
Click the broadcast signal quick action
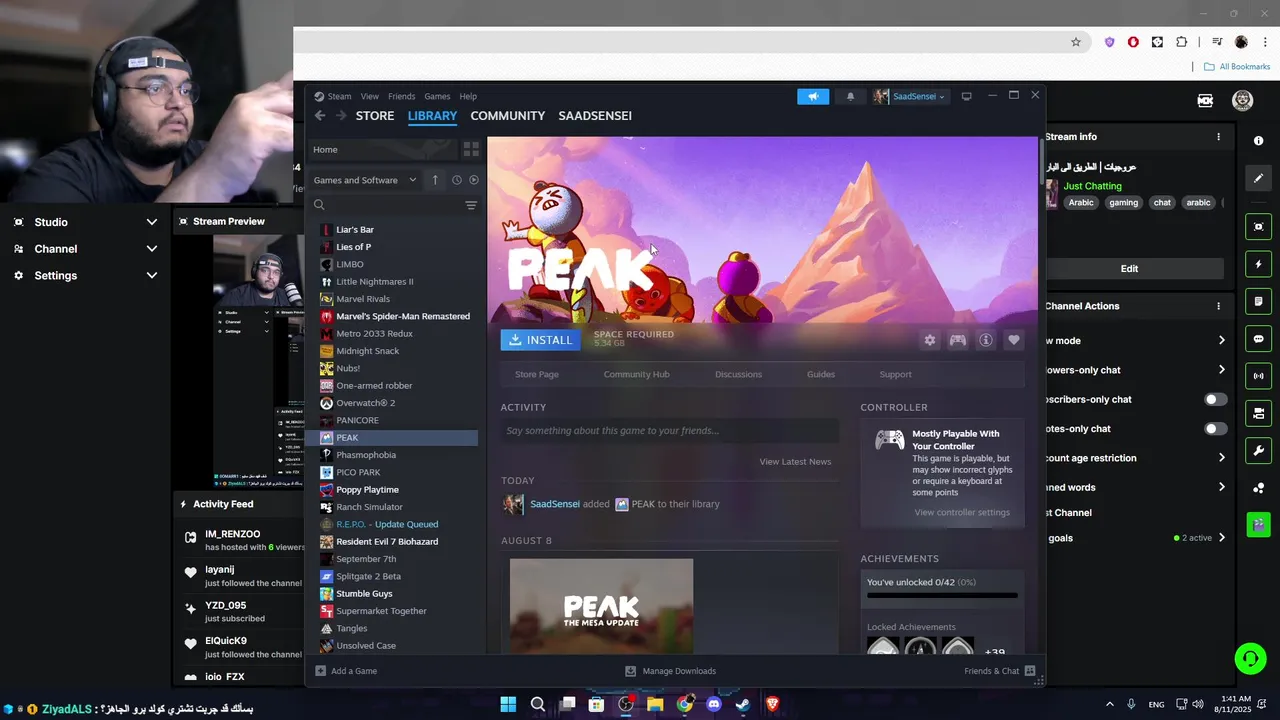click(1259, 376)
